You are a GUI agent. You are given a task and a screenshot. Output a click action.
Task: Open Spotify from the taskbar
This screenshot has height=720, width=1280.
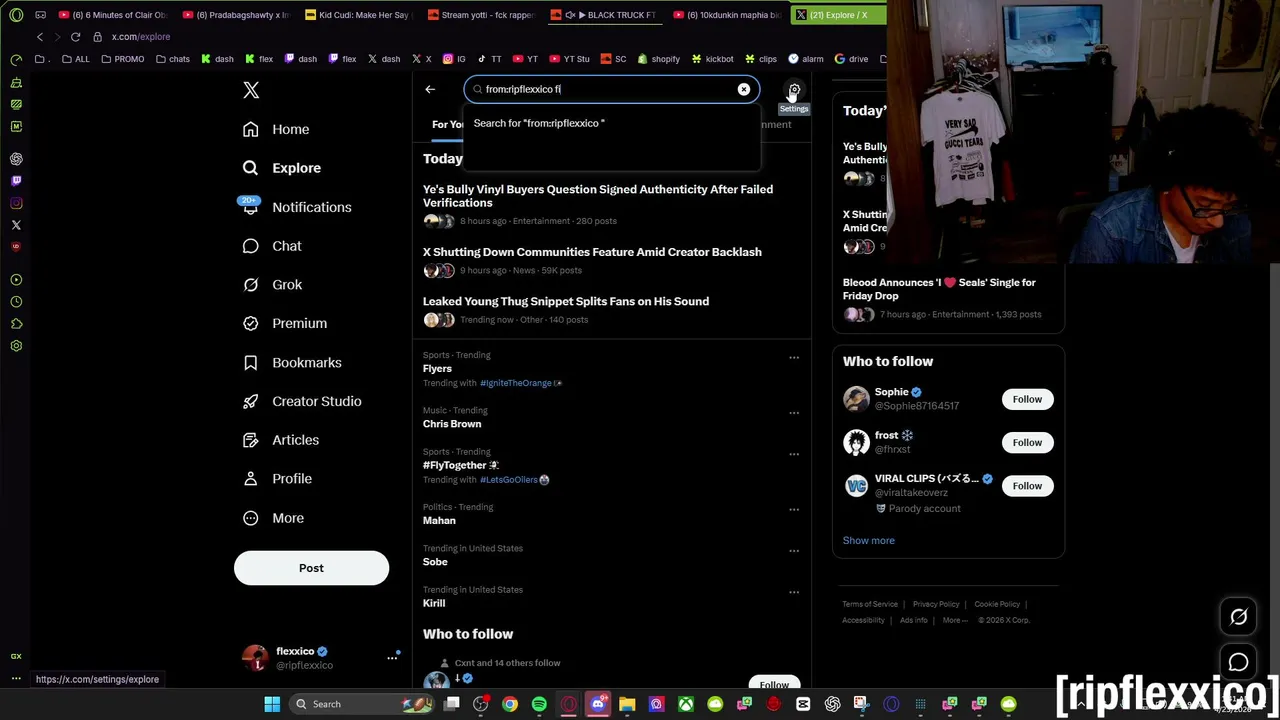[539, 704]
